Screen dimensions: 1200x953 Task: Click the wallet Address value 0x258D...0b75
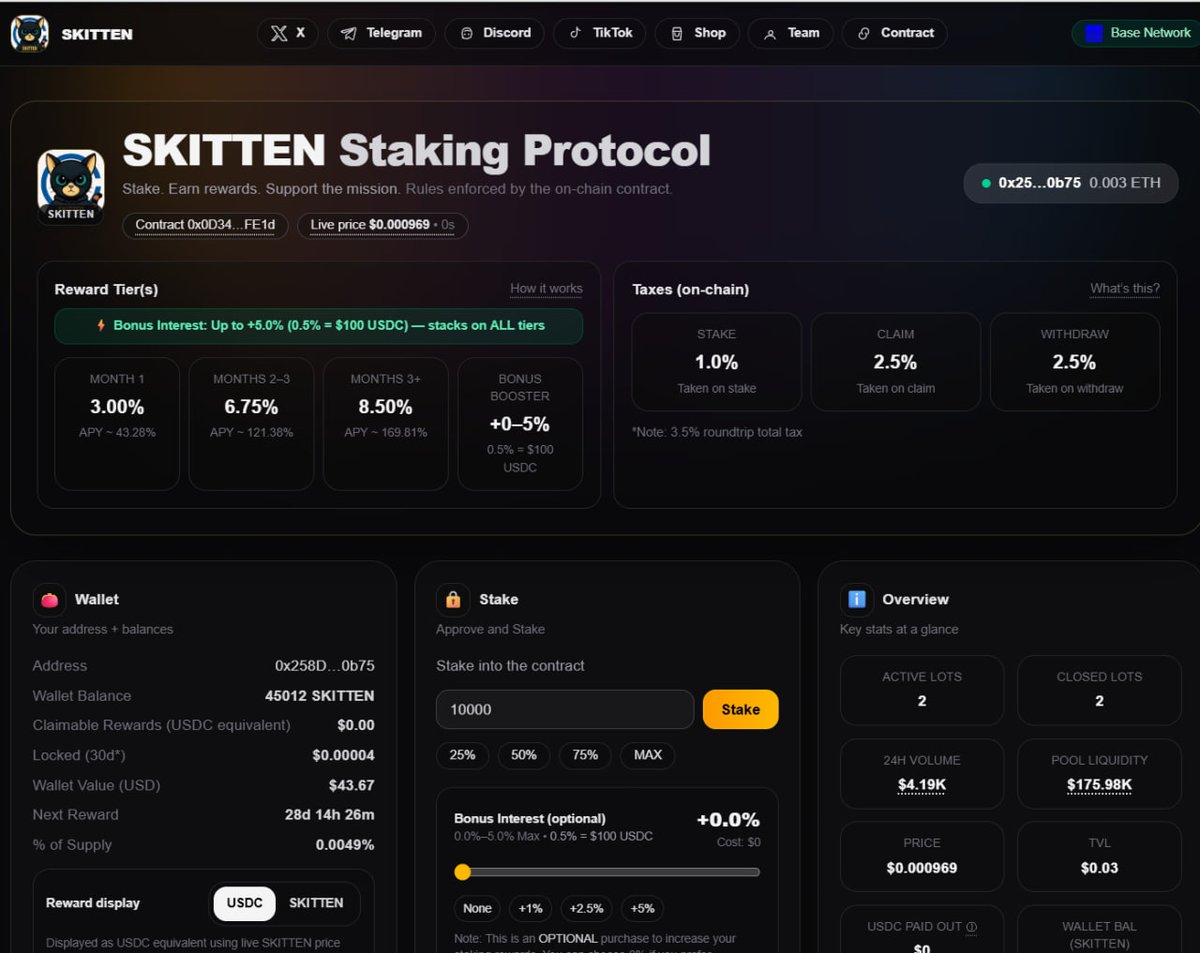pos(325,666)
